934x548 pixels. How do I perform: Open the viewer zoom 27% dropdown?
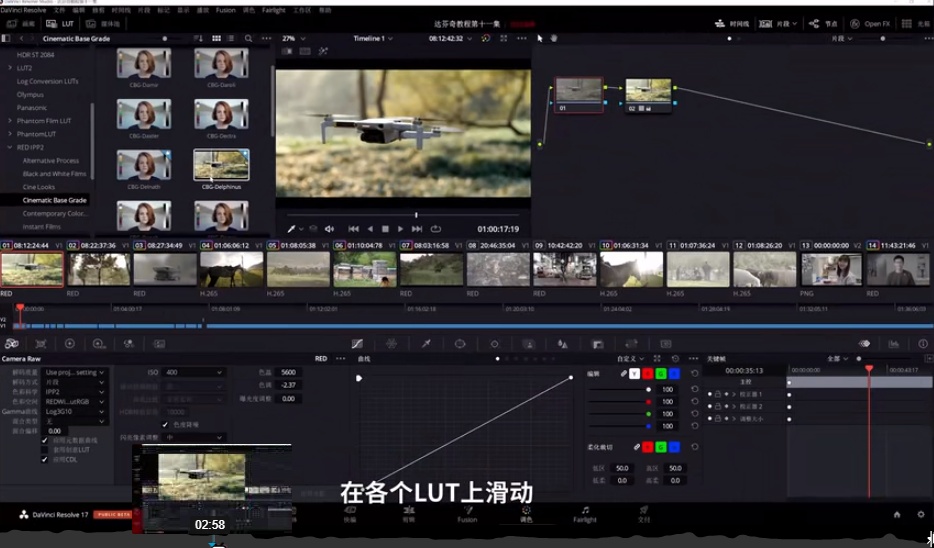click(x=293, y=38)
